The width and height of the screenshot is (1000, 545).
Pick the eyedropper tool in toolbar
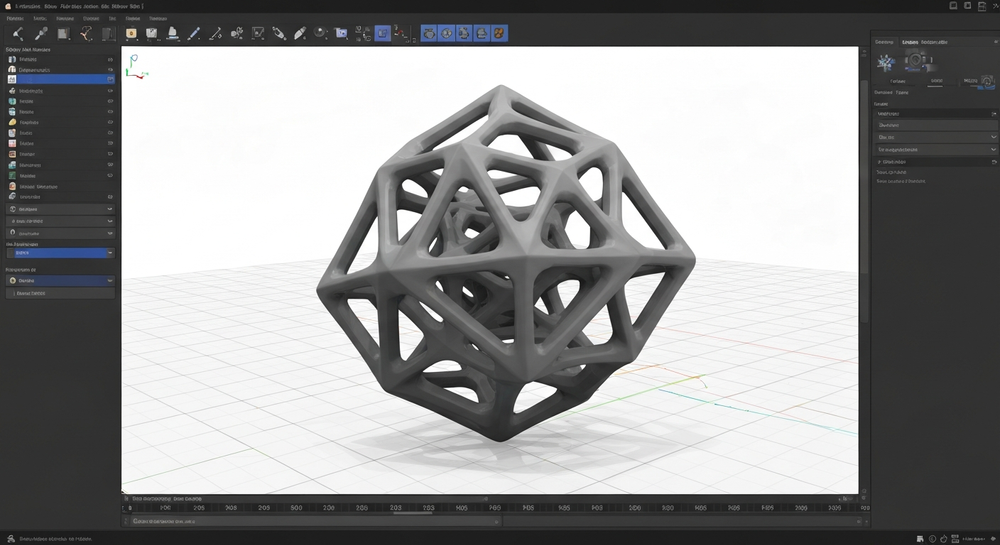[x=41, y=34]
